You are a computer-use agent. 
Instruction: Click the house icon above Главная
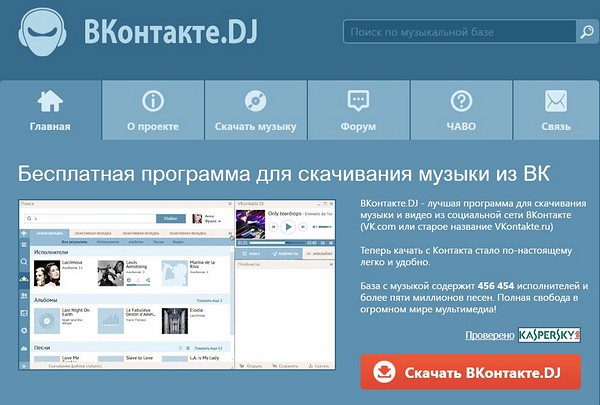coord(50,101)
